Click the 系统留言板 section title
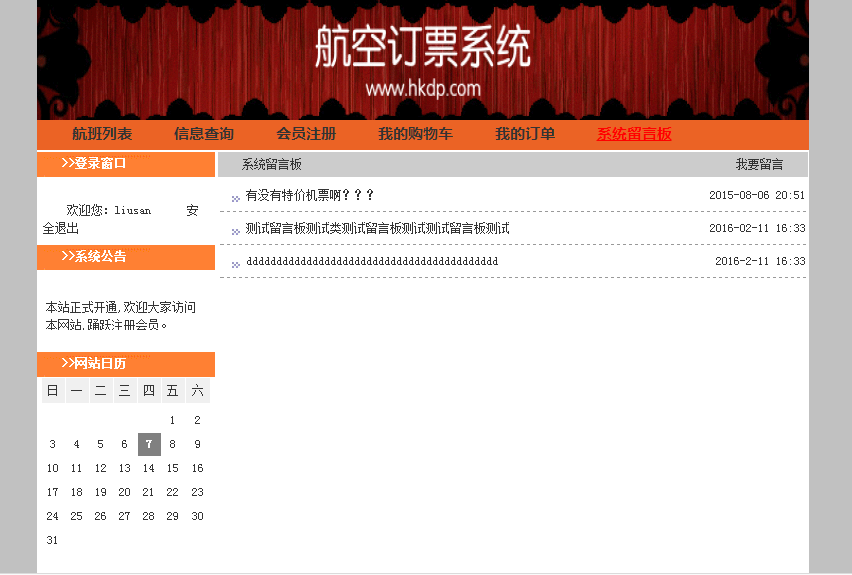Viewport: 852px width, 575px height. coord(272,164)
